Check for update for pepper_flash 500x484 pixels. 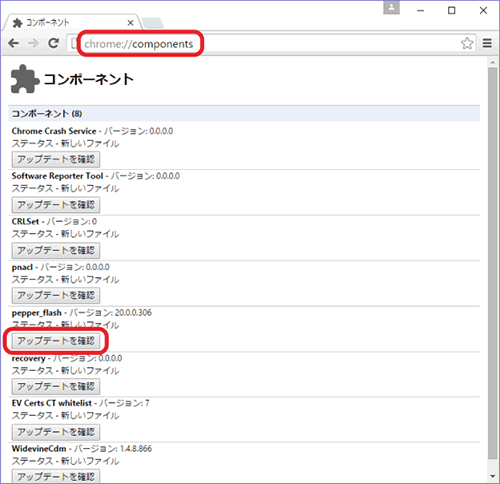point(56,341)
